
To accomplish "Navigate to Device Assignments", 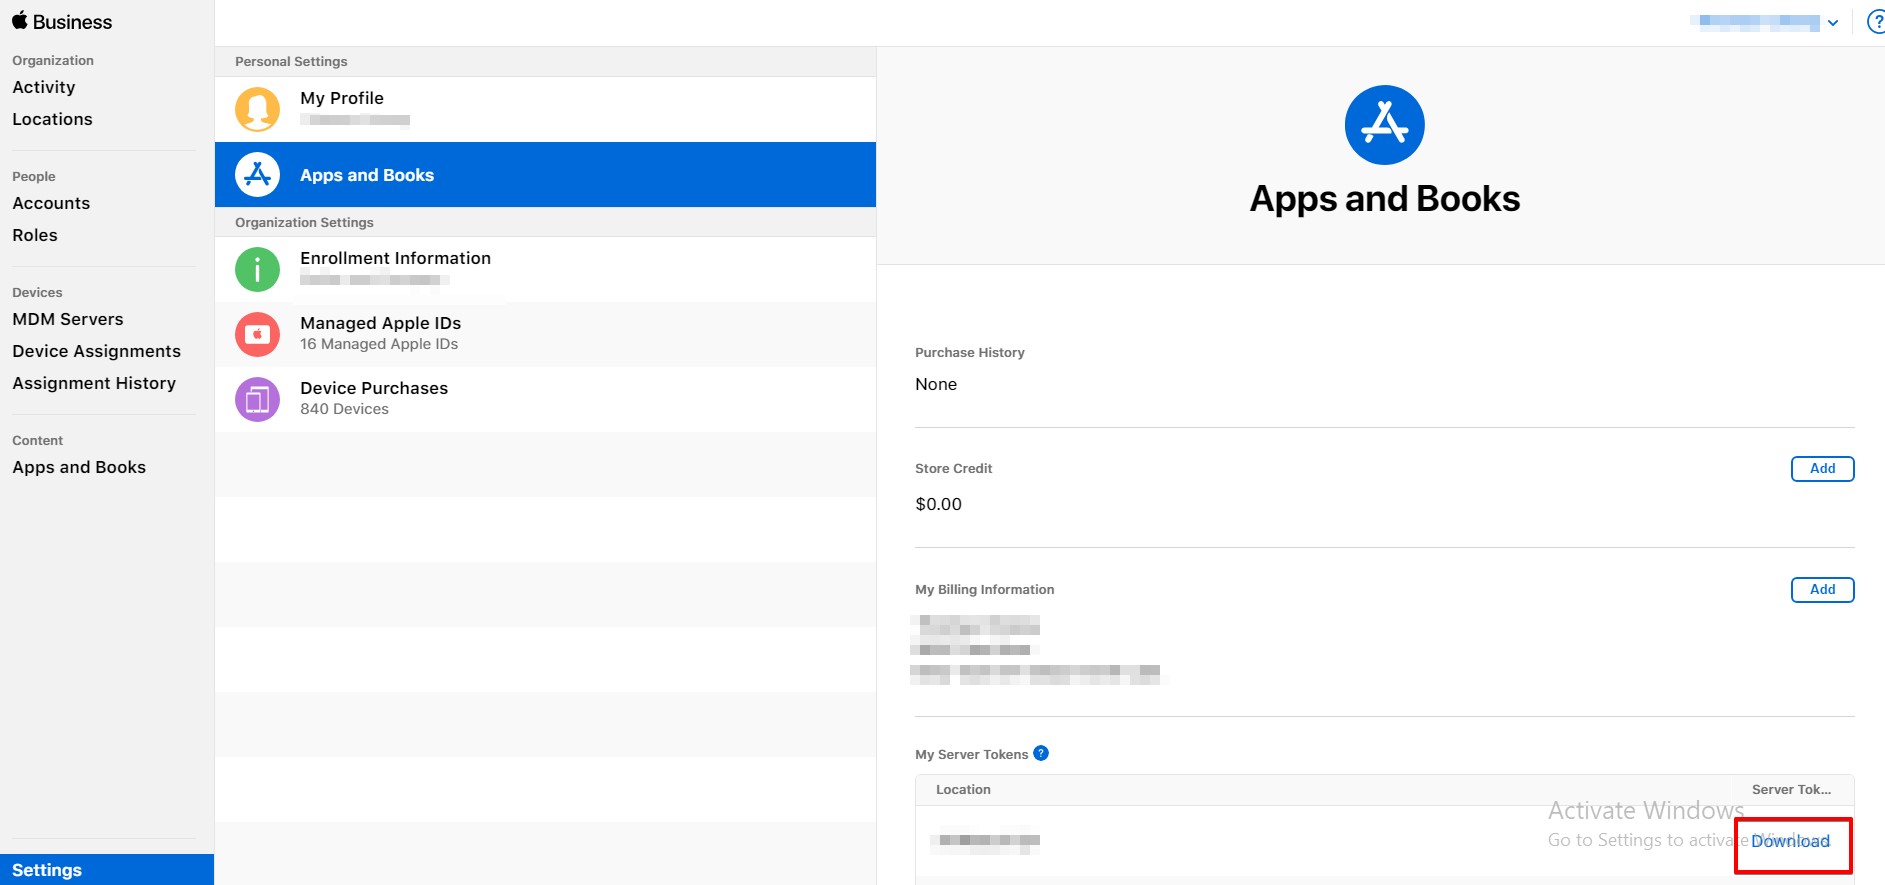I will pos(96,351).
